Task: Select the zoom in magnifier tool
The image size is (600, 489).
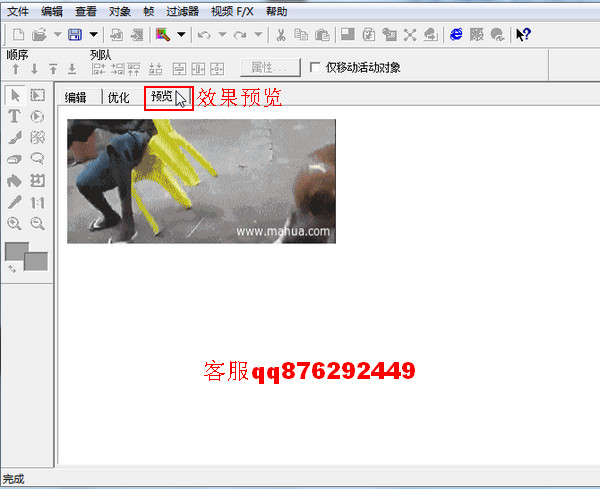Action: [15, 223]
